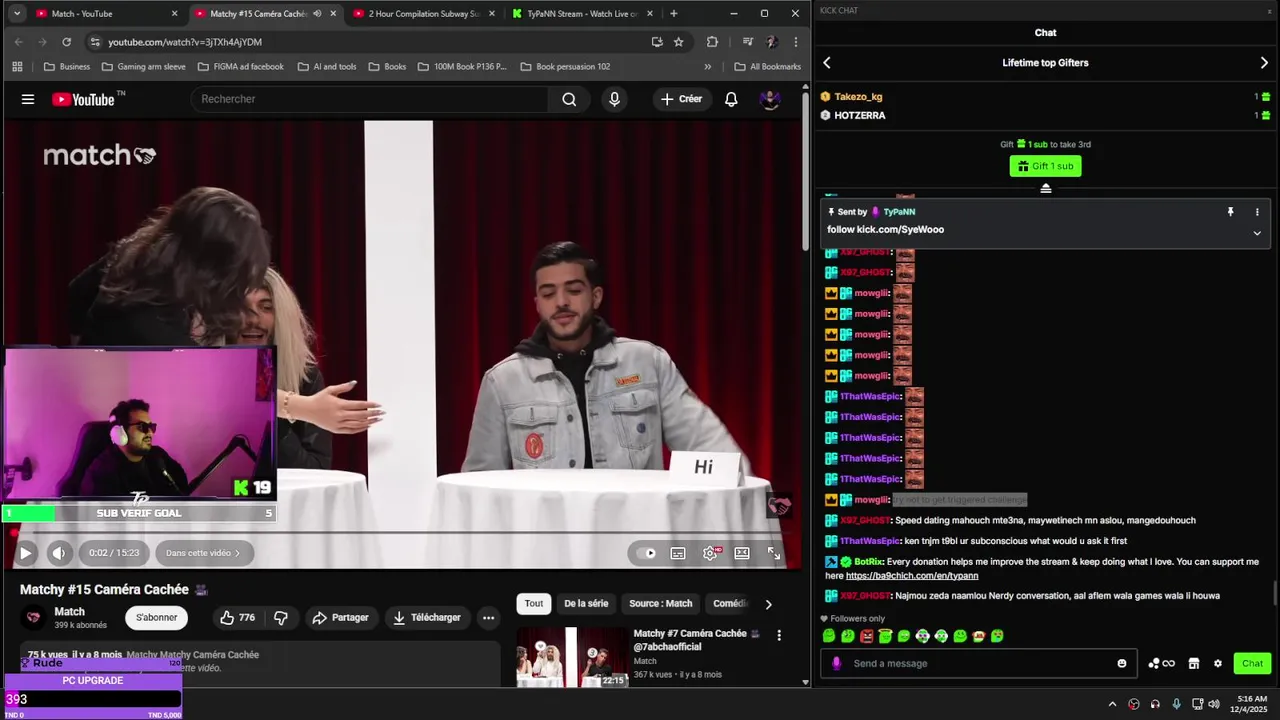Dislike the video with thumbs down
The height and width of the screenshot is (720, 1280).
[281, 618]
